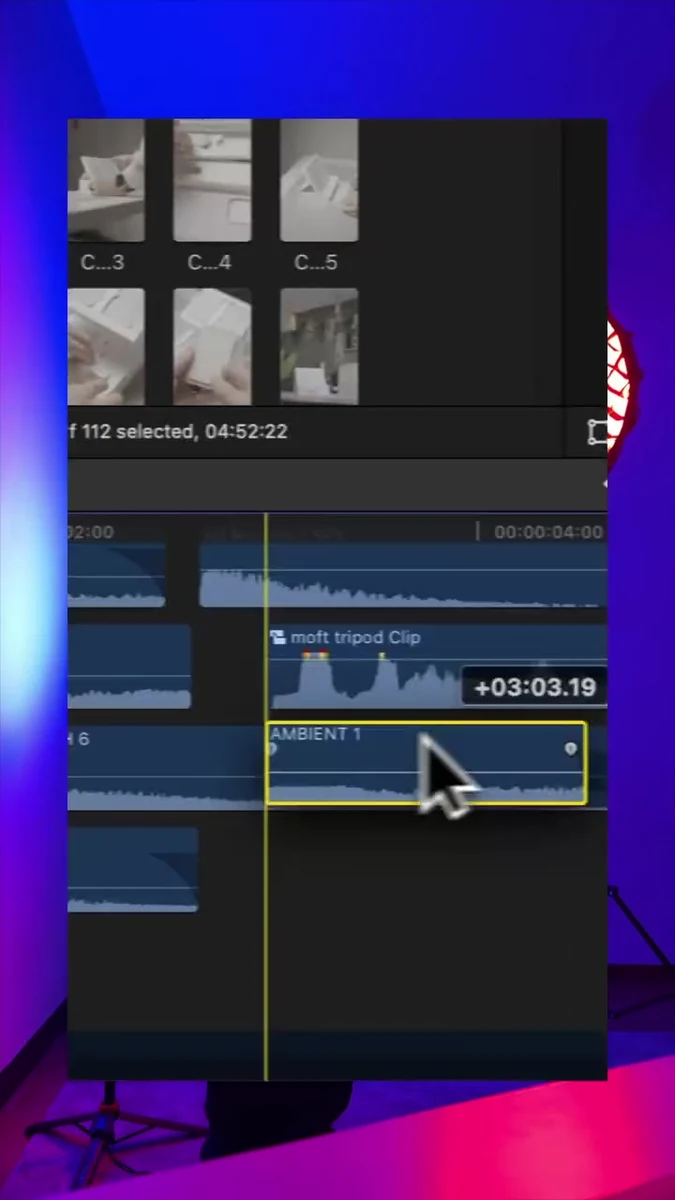Select the thumbnail directly beneath C...5

tap(319, 346)
